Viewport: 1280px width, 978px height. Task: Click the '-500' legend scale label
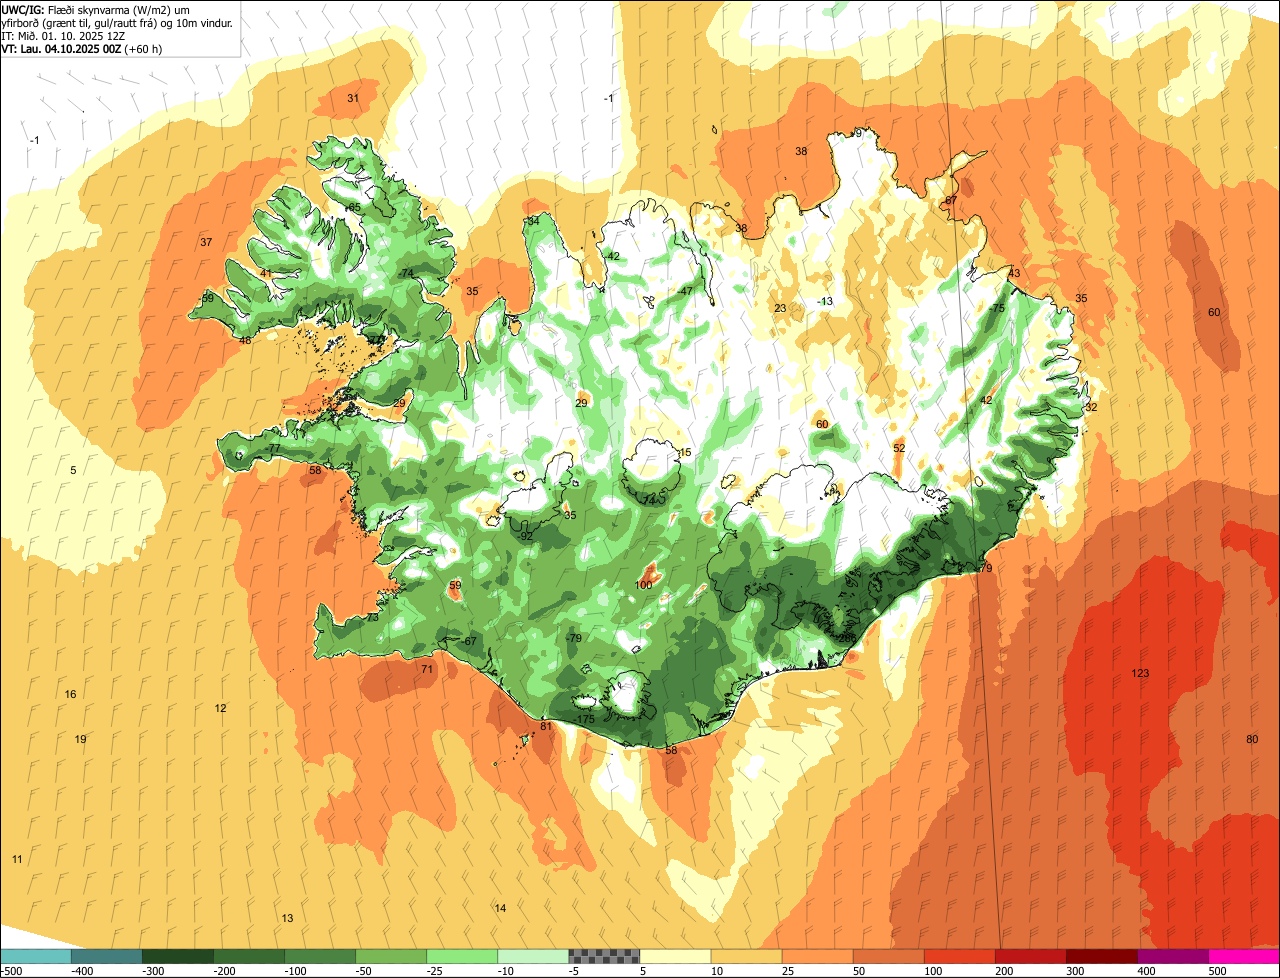[x=12, y=971]
